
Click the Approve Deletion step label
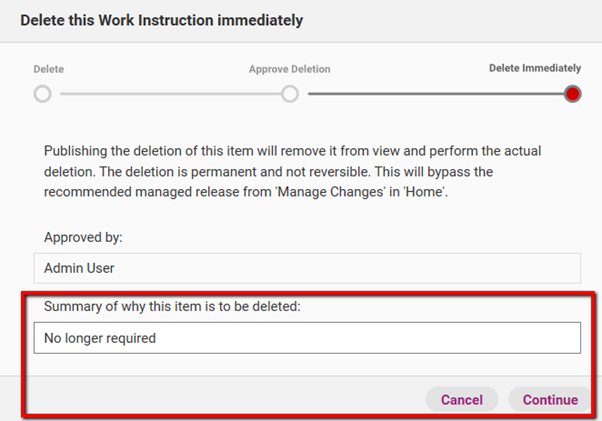click(289, 69)
